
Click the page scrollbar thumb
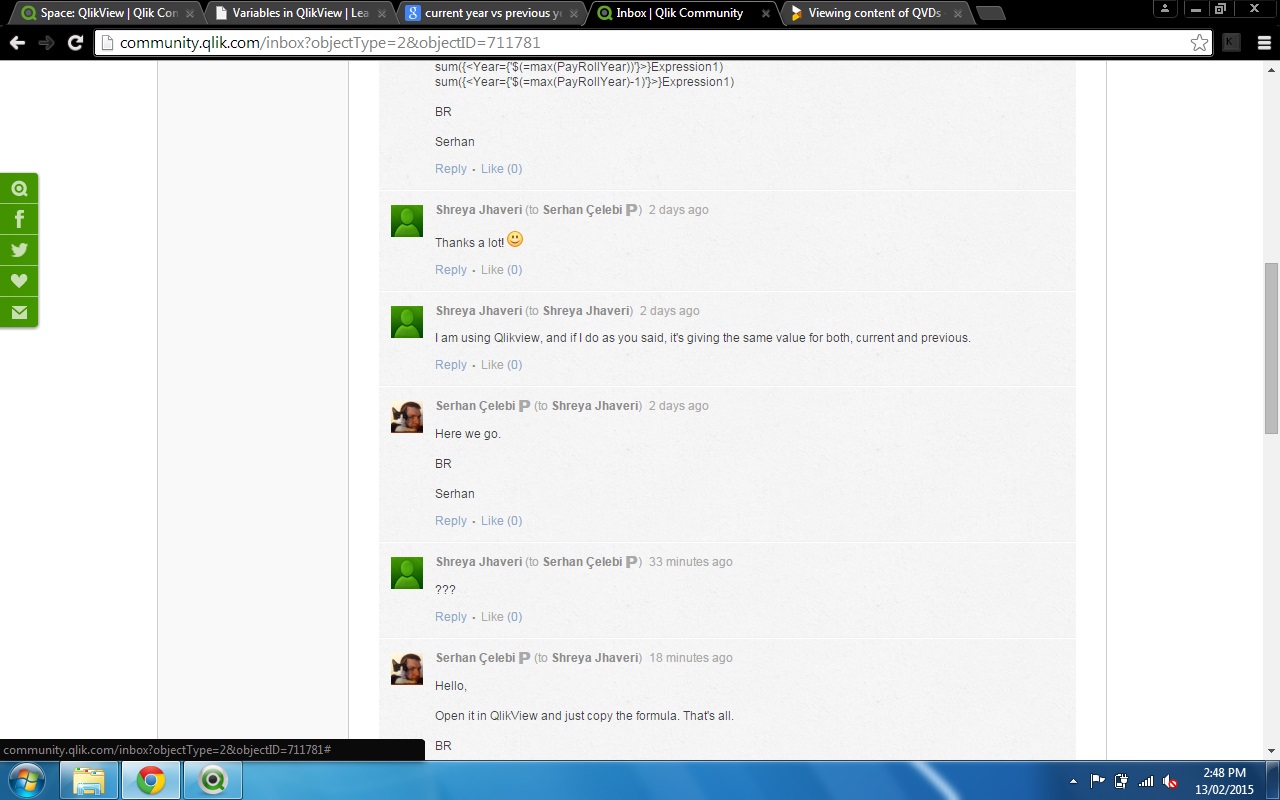(x=1271, y=348)
